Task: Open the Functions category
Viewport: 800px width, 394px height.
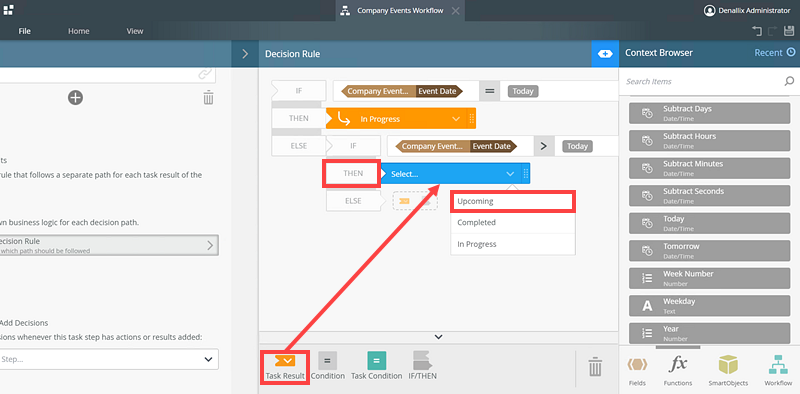Action: 678,371
